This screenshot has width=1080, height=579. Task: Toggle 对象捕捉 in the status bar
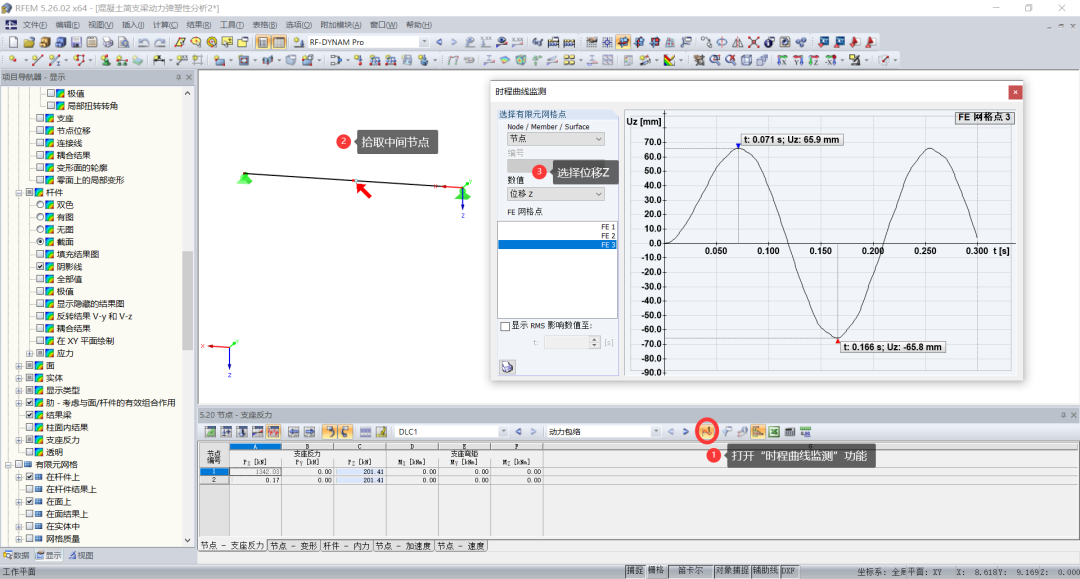coord(731,571)
